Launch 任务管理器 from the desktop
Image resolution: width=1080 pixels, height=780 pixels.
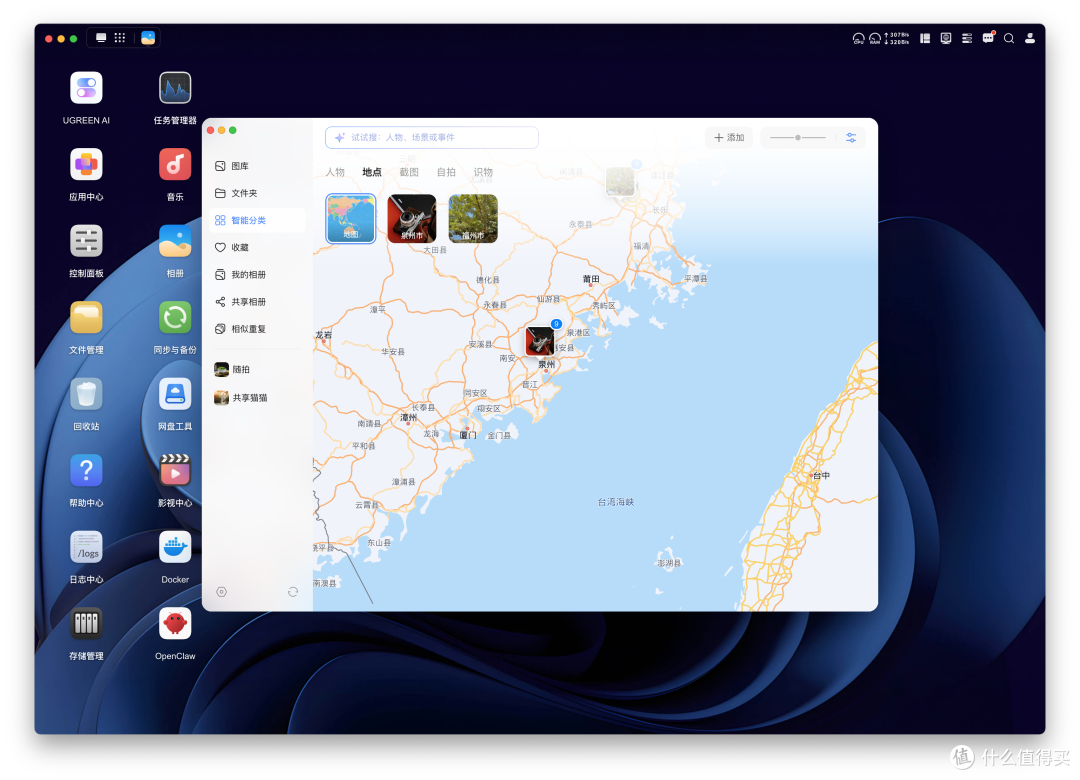(175, 88)
